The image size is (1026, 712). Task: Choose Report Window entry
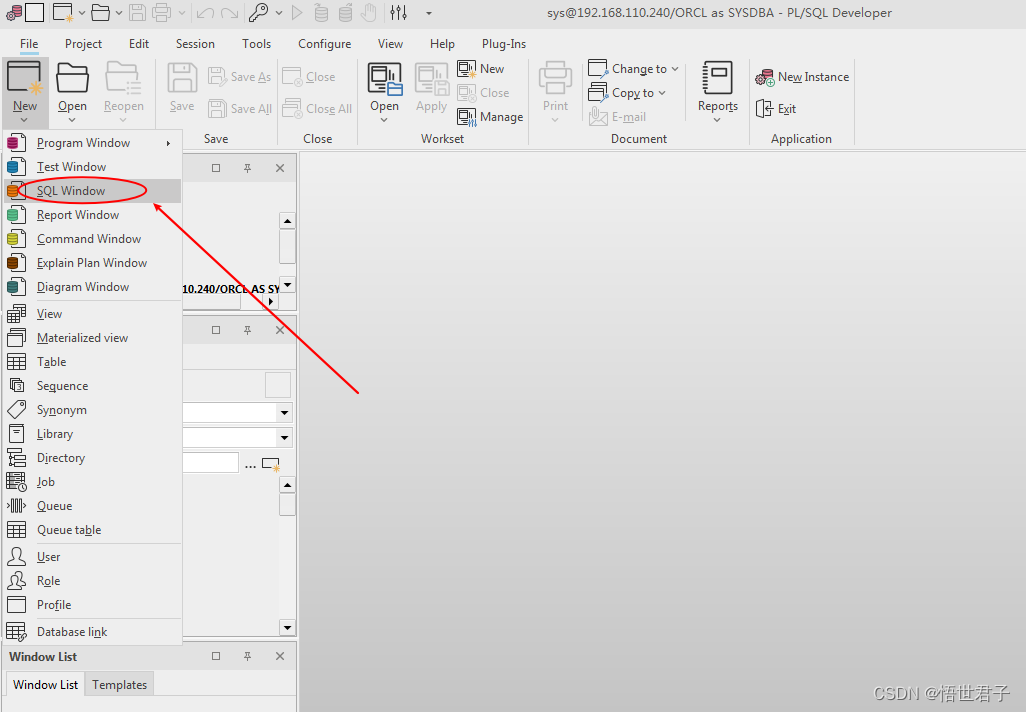93,215
